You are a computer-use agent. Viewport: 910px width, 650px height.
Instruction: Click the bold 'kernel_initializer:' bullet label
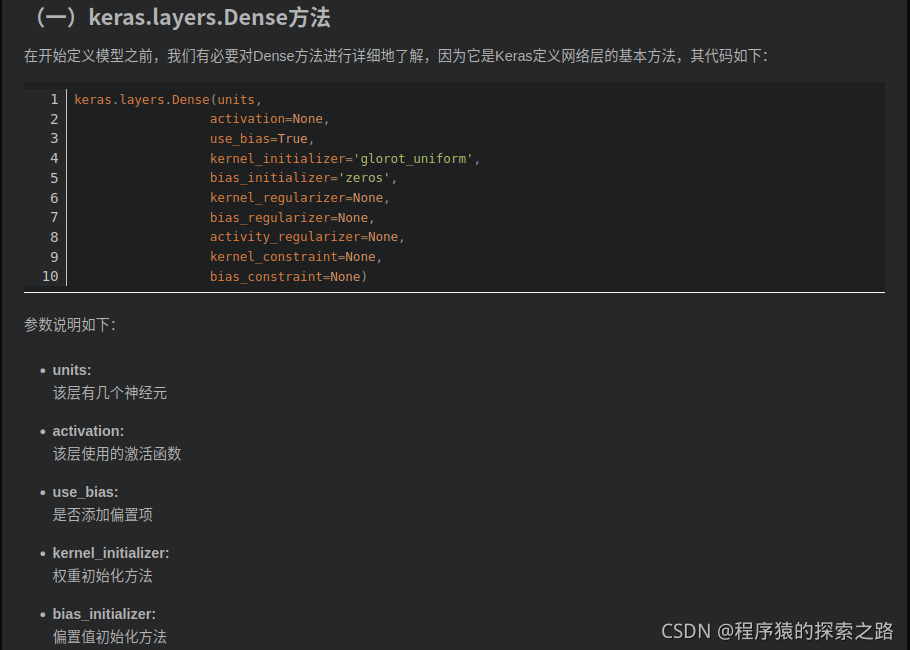point(111,553)
